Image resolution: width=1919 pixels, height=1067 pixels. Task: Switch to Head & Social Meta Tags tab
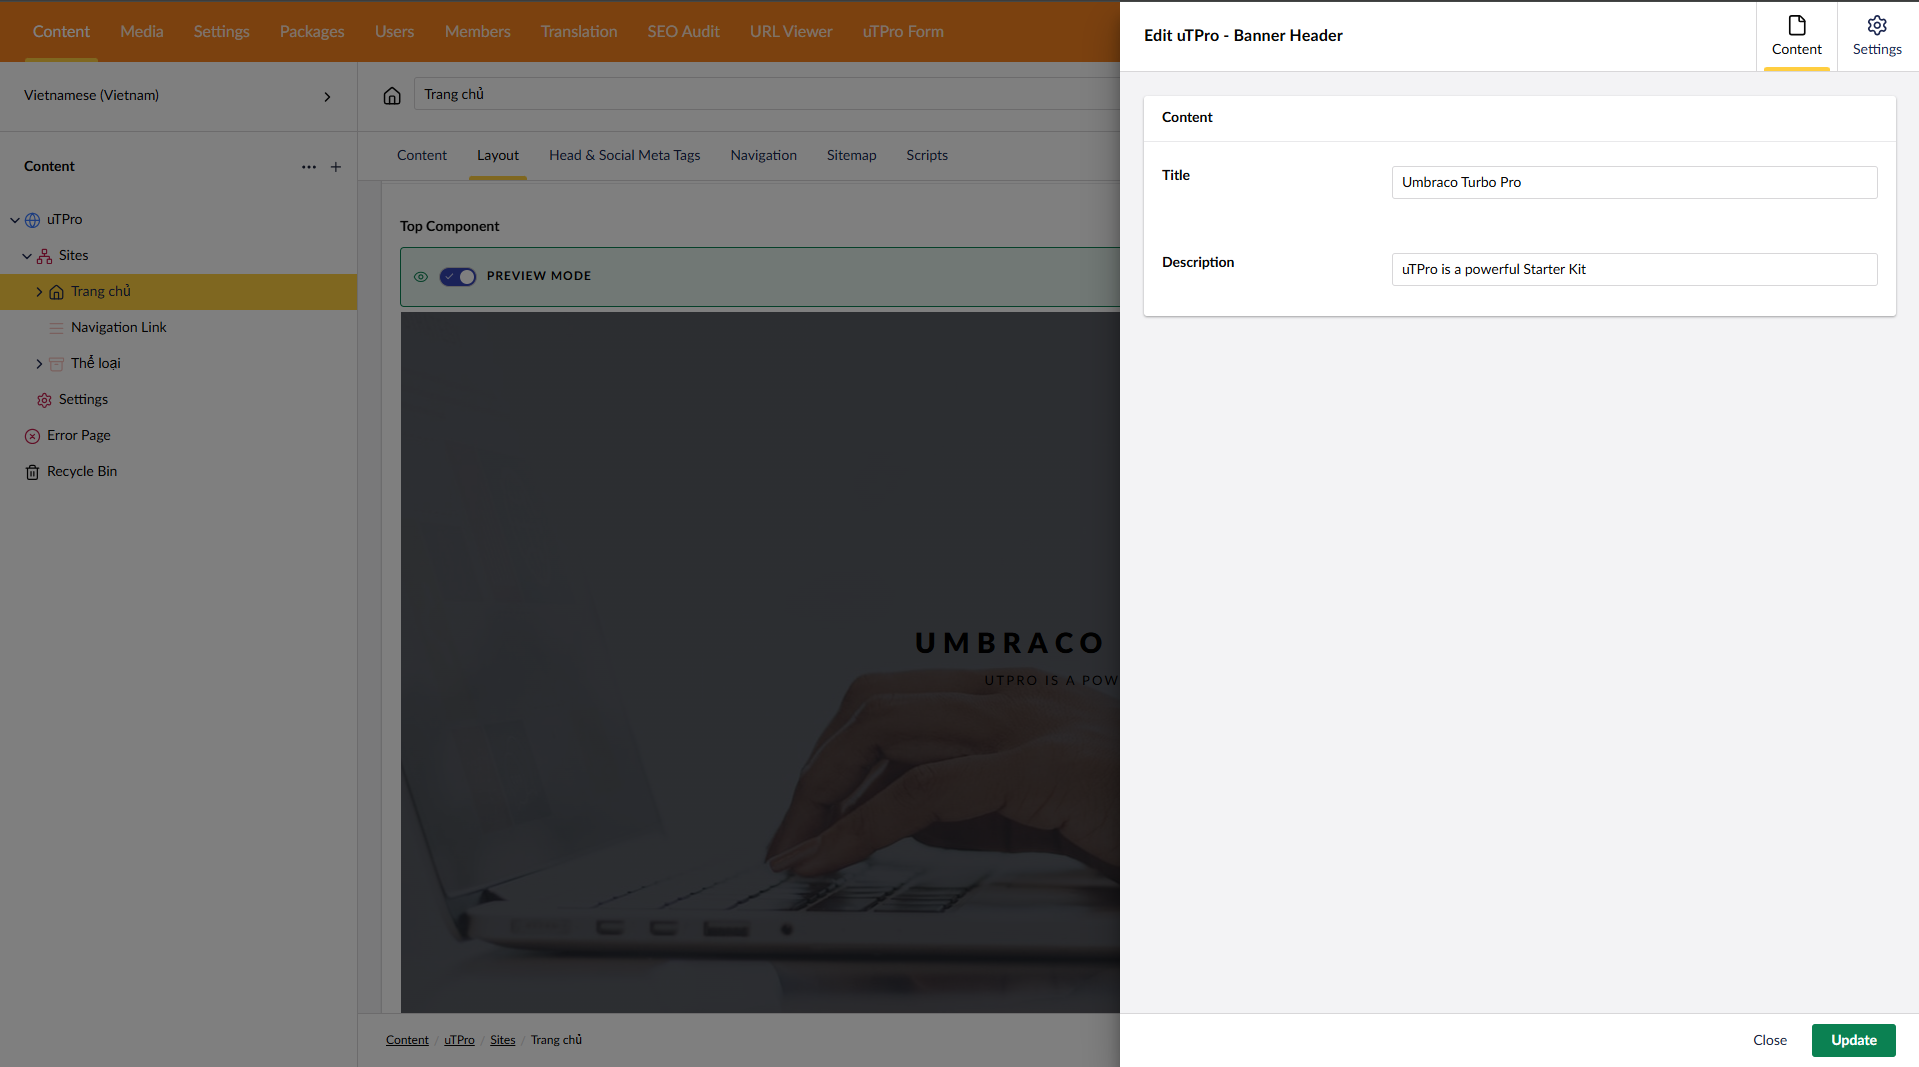[x=624, y=156]
